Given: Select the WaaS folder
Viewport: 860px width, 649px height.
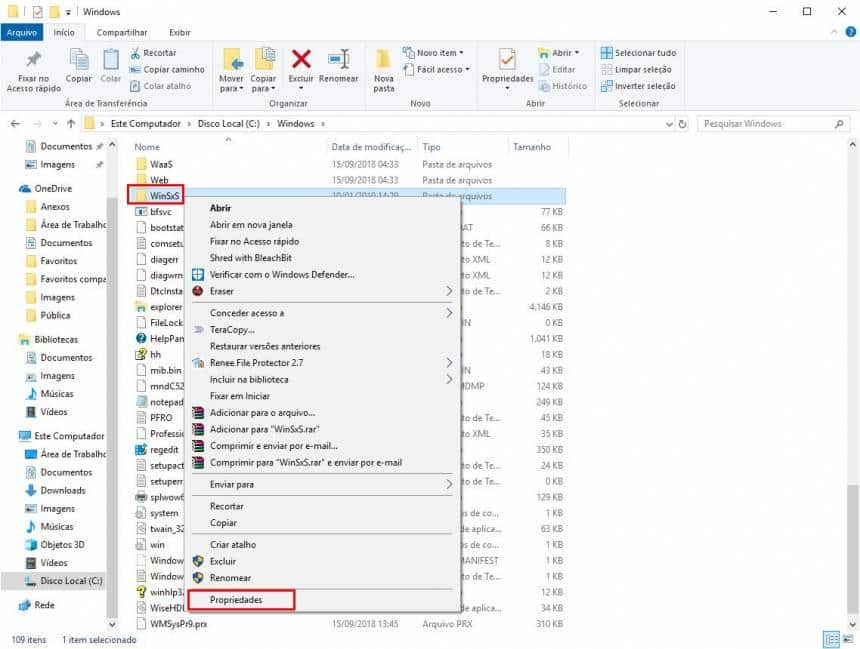Looking at the screenshot, I should pos(154,164).
